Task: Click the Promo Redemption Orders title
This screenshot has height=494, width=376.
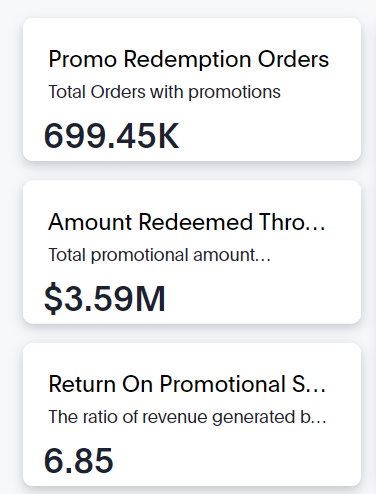Action: click(189, 59)
